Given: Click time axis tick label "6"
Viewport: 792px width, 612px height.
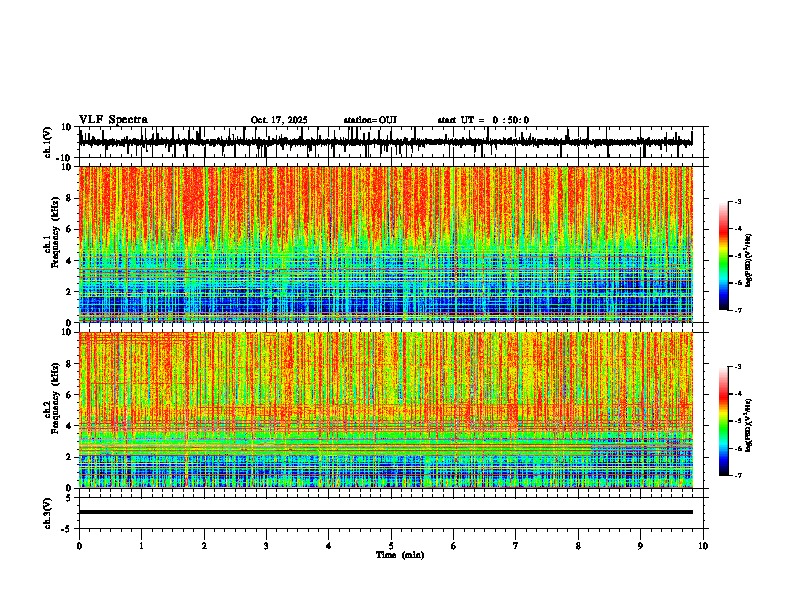Looking at the screenshot, I should pos(454,546).
